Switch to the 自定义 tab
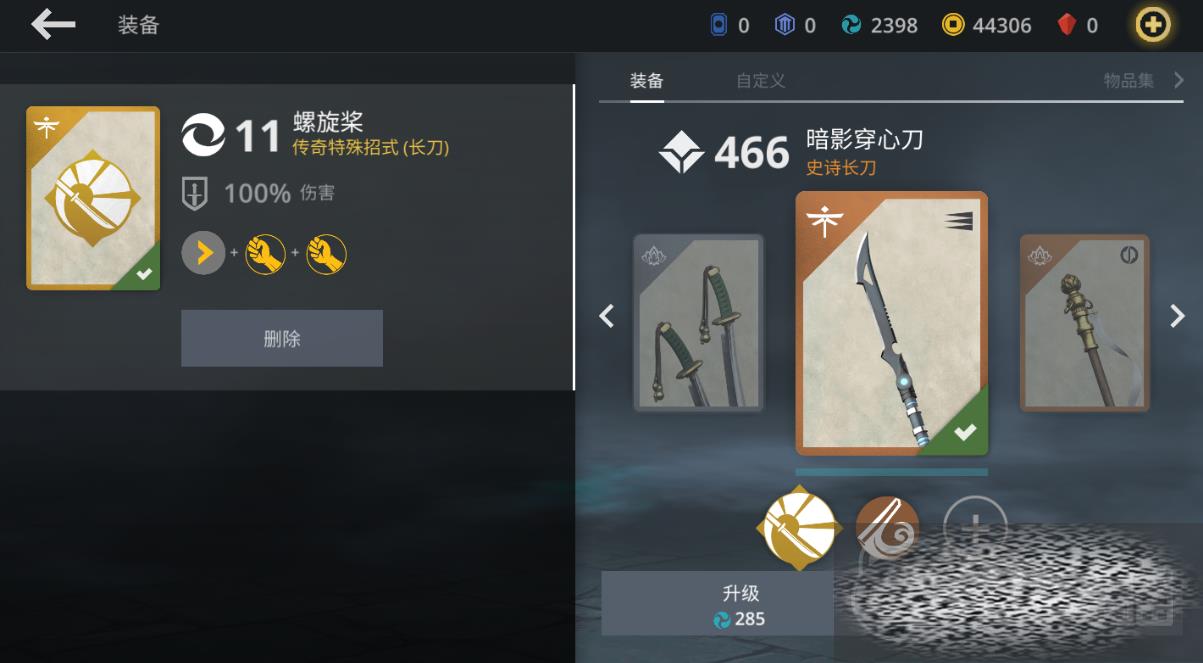 pyautogui.click(x=761, y=81)
